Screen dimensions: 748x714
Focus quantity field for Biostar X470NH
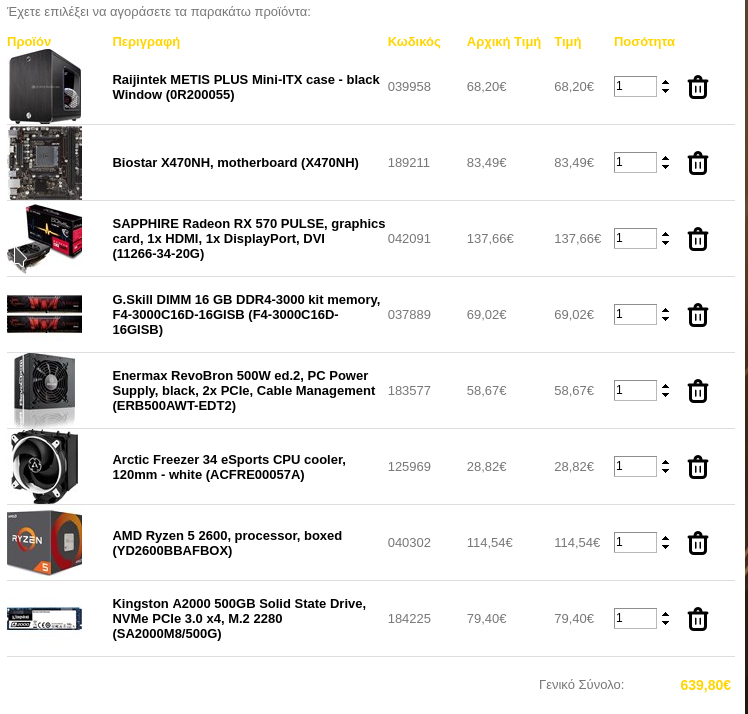[635, 163]
